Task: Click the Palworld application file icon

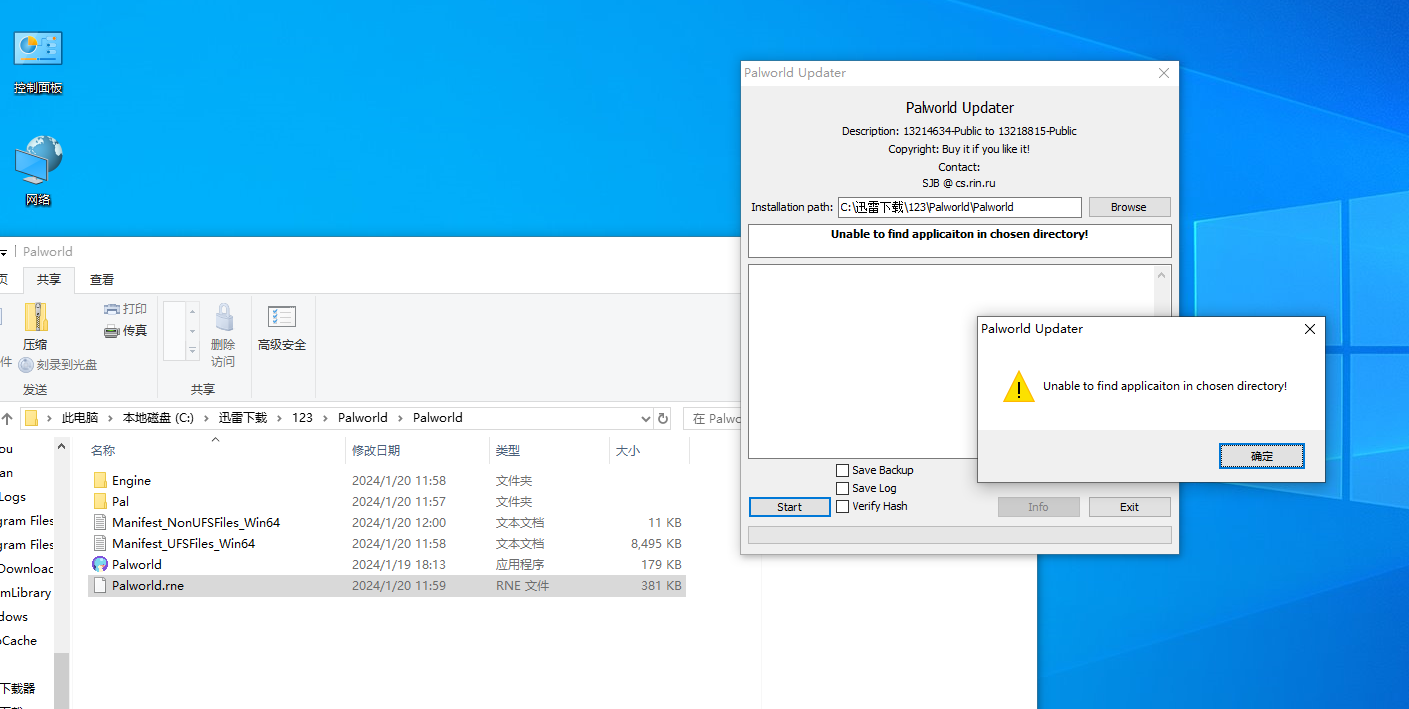Action: click(100, 564)
